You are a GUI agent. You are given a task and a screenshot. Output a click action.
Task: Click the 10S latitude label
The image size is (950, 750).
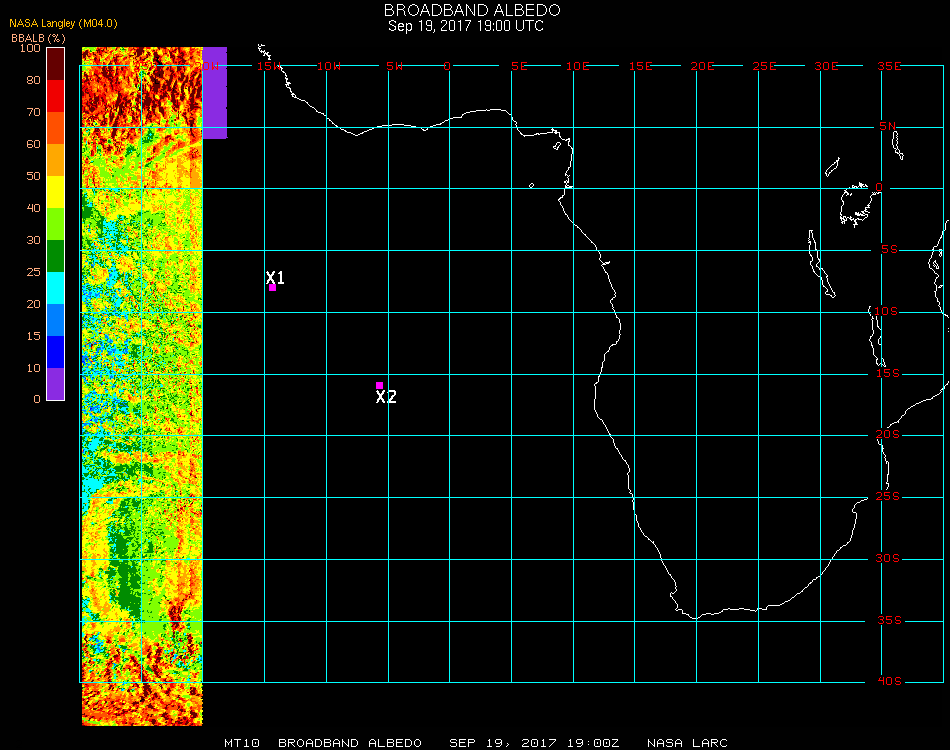coord(889,311)
